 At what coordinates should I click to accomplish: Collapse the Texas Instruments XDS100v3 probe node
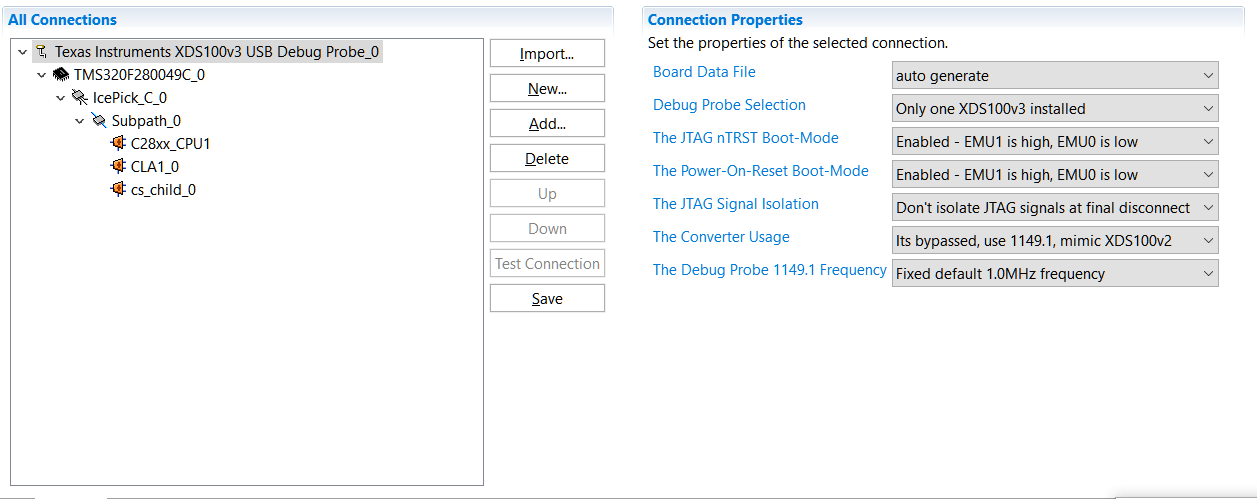(22, 51)
